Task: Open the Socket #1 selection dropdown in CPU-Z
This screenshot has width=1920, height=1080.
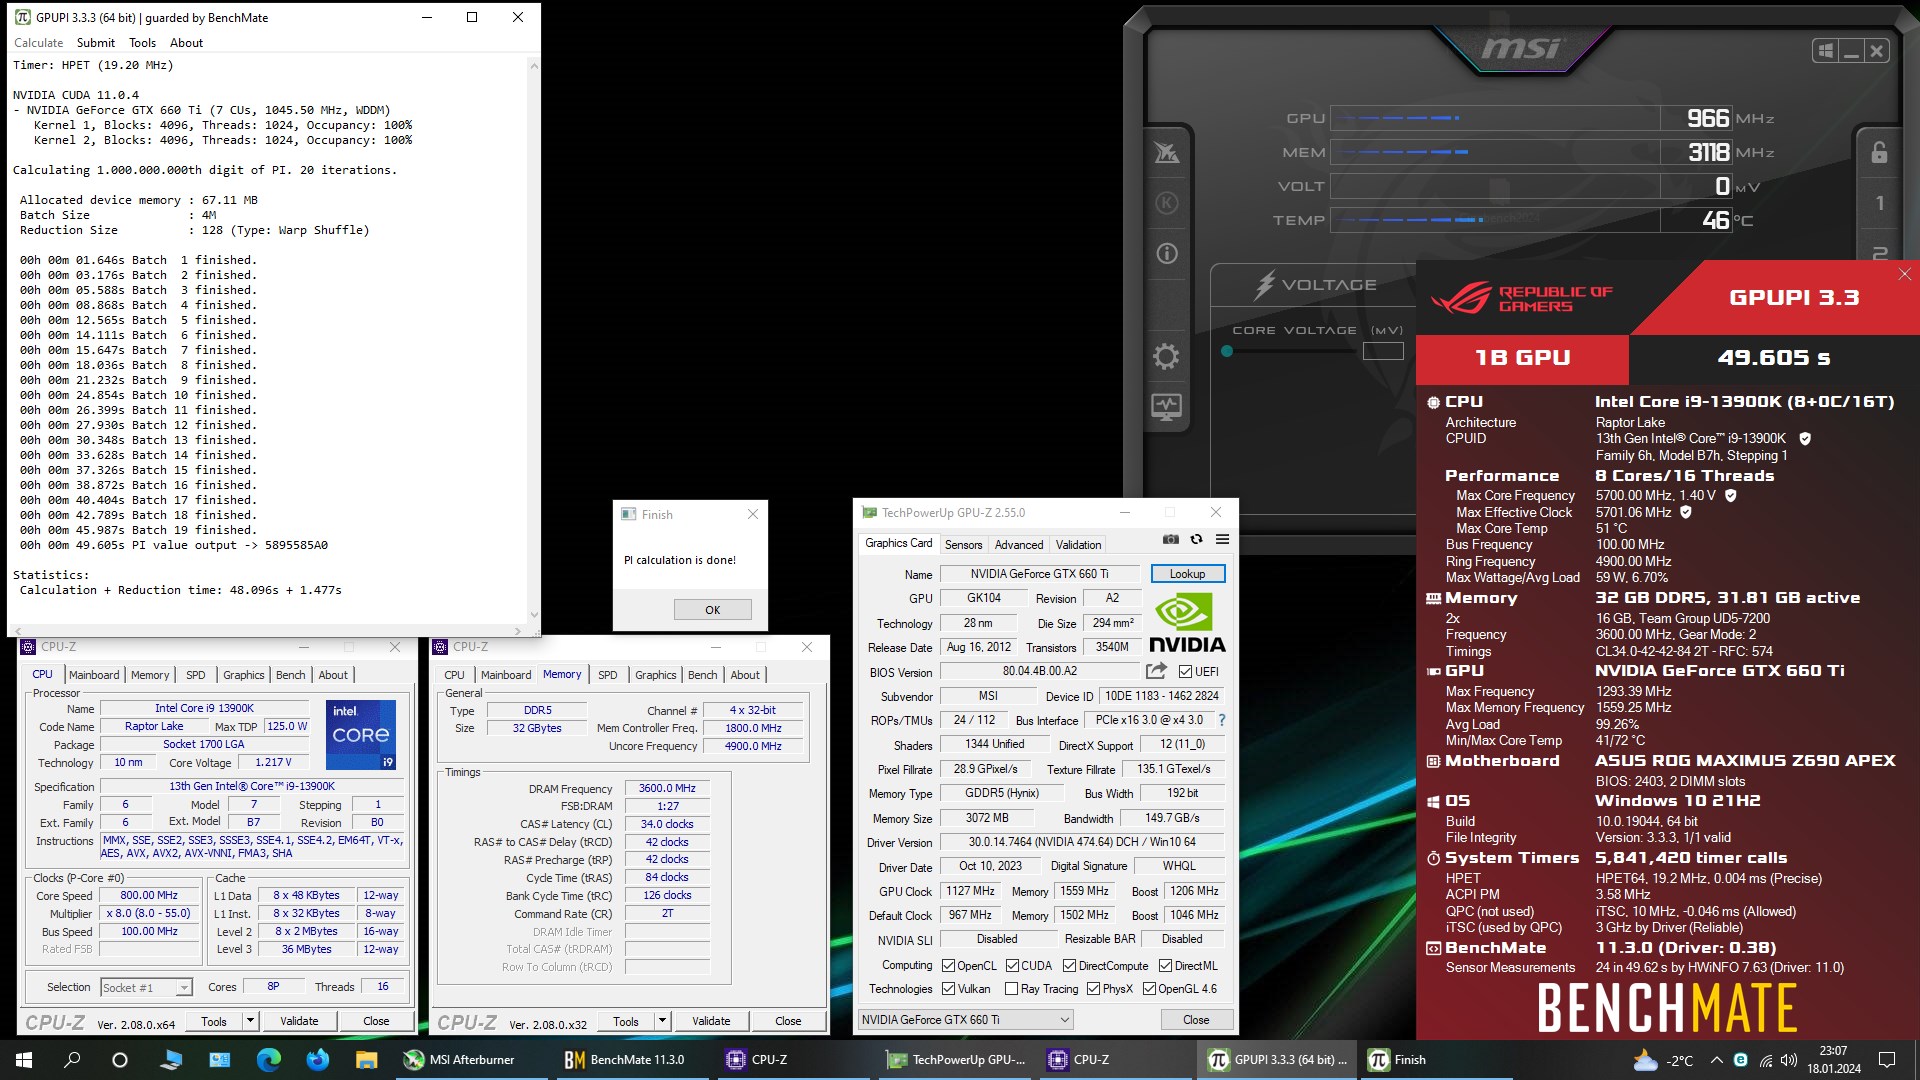Action: (x=146, y=988)
